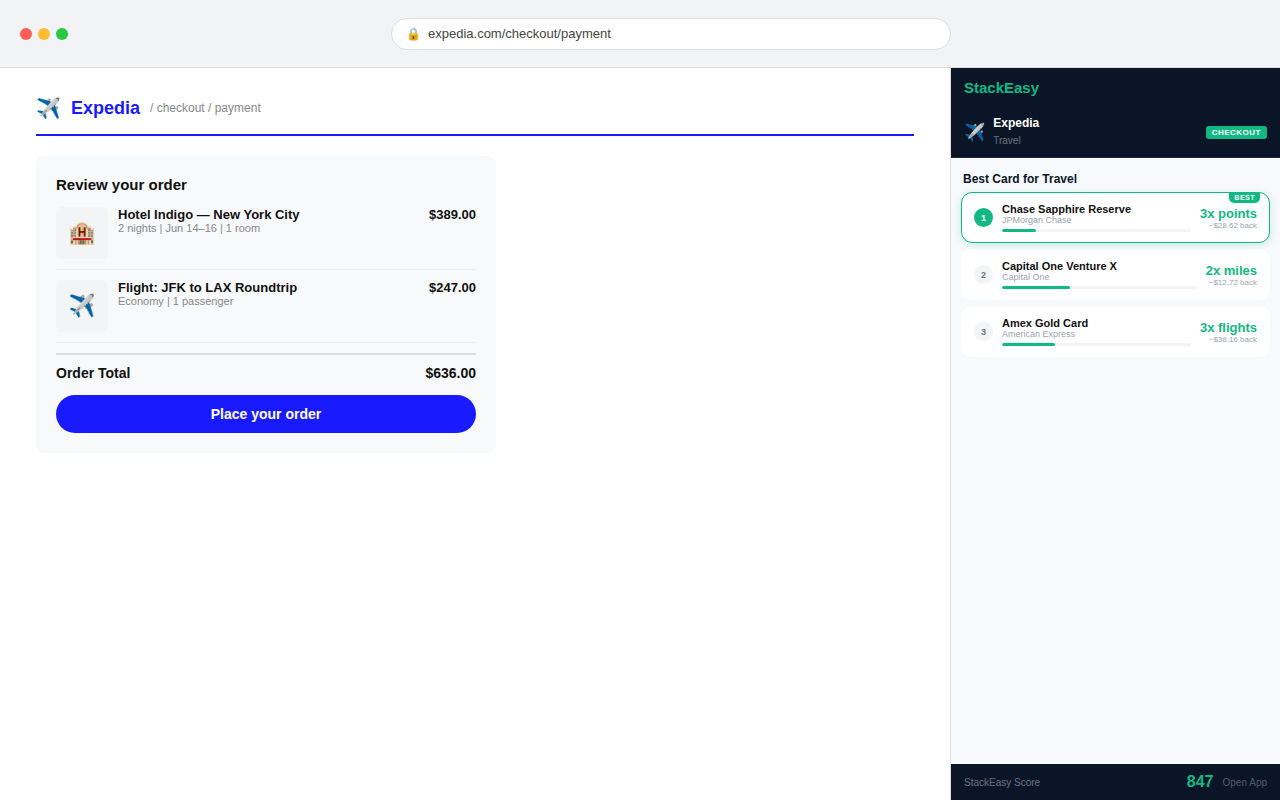The image size is (1280, 800).
Task: Click the $247.00 flight price
Action: coord(452,287)
